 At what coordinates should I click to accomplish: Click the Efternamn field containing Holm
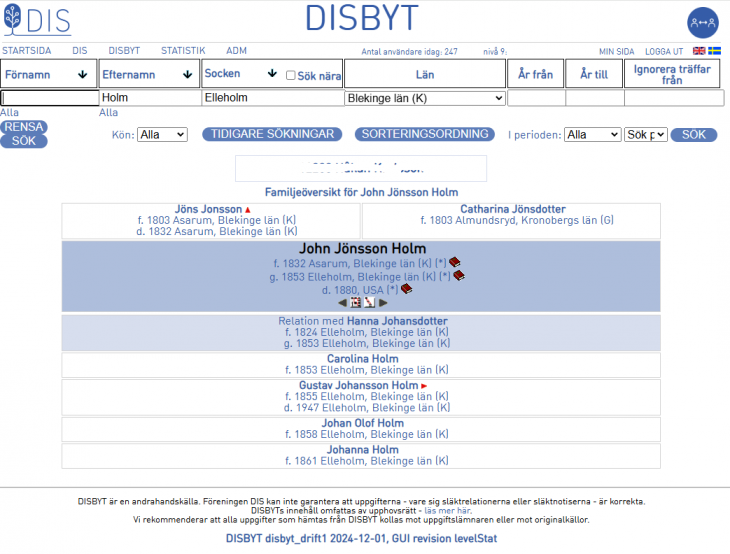point(150,98)
